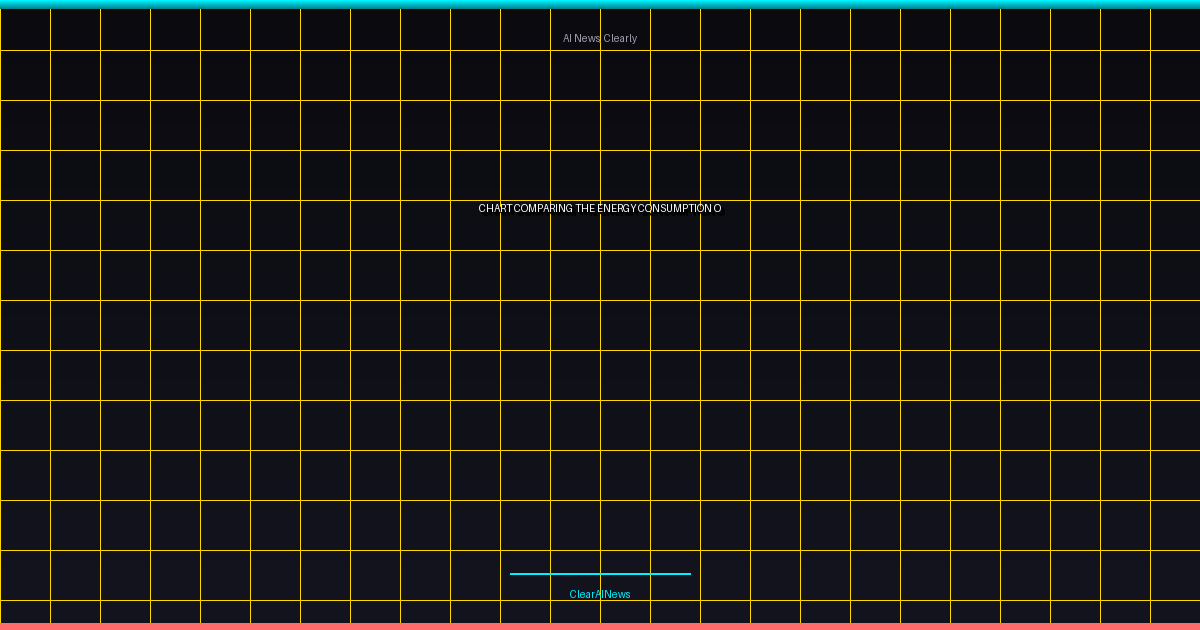This screenshot has height=630, width=1200.
Task: Click the word "COMPARING" in the headline
Action: click(543, 208)
